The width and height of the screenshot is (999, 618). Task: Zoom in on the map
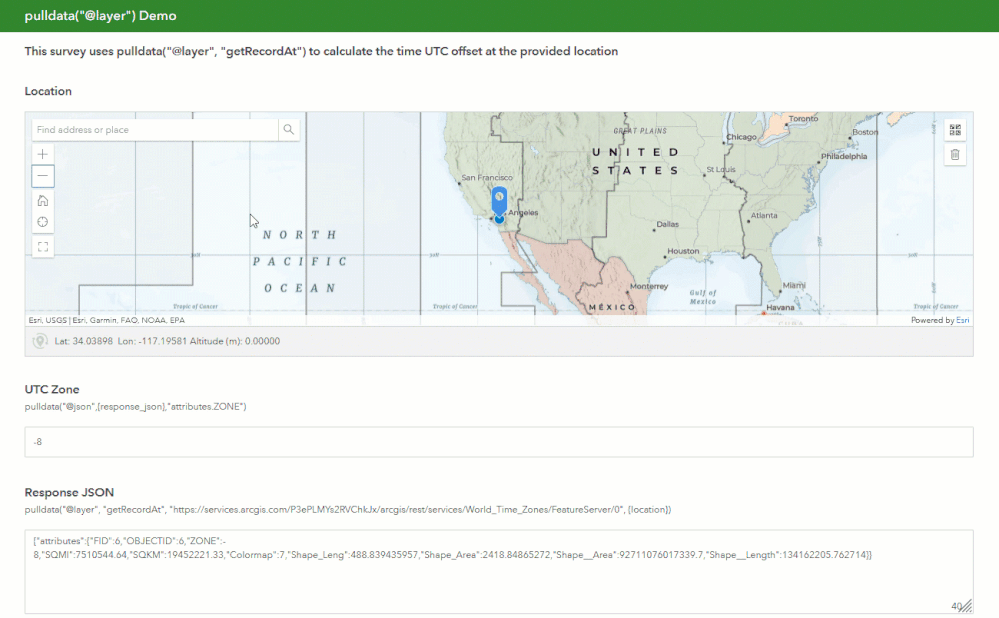43,154
